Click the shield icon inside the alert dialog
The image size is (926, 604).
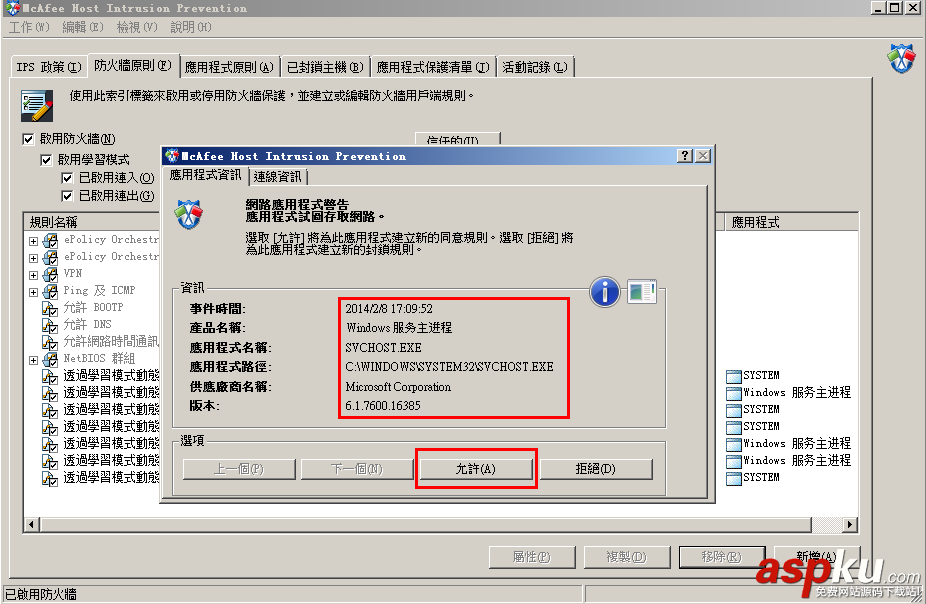click(188, 214)
